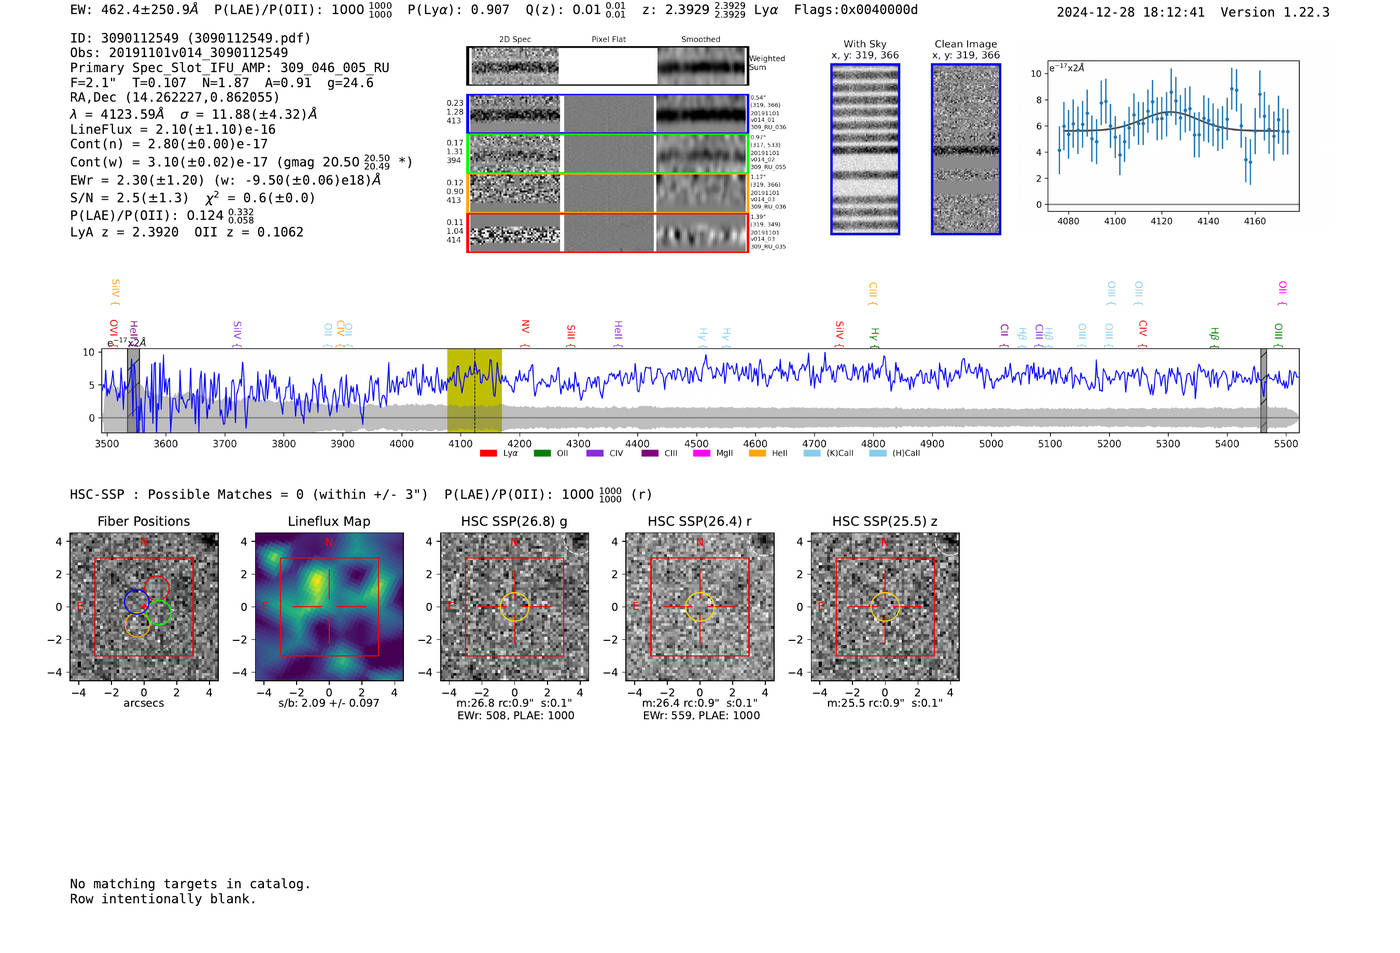This screenshot has width=1400, height=953.
Task: Open the Lineflux Map panel
Action: click(329, 607)
